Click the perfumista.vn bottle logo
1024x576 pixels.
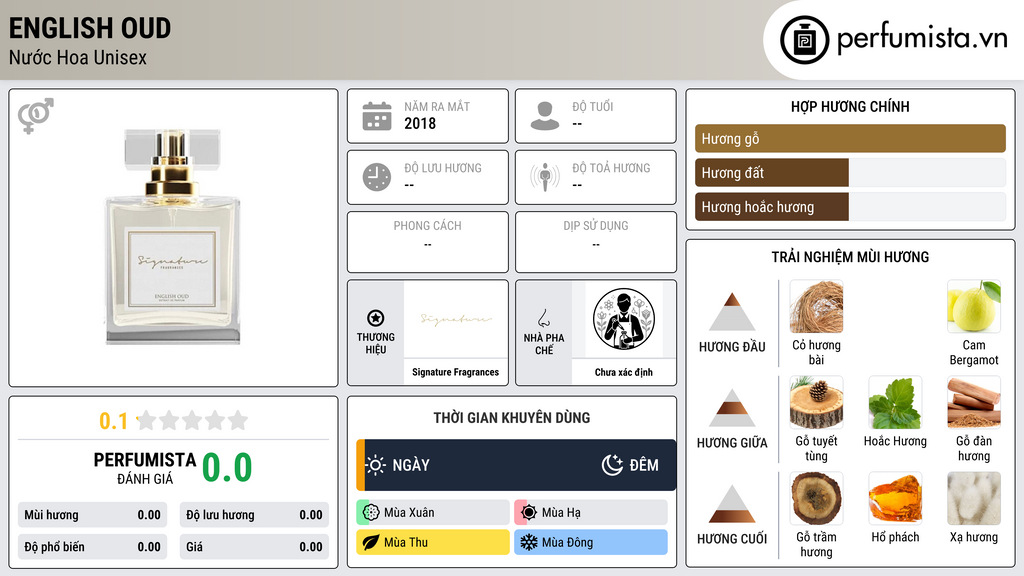coord(804,40)
